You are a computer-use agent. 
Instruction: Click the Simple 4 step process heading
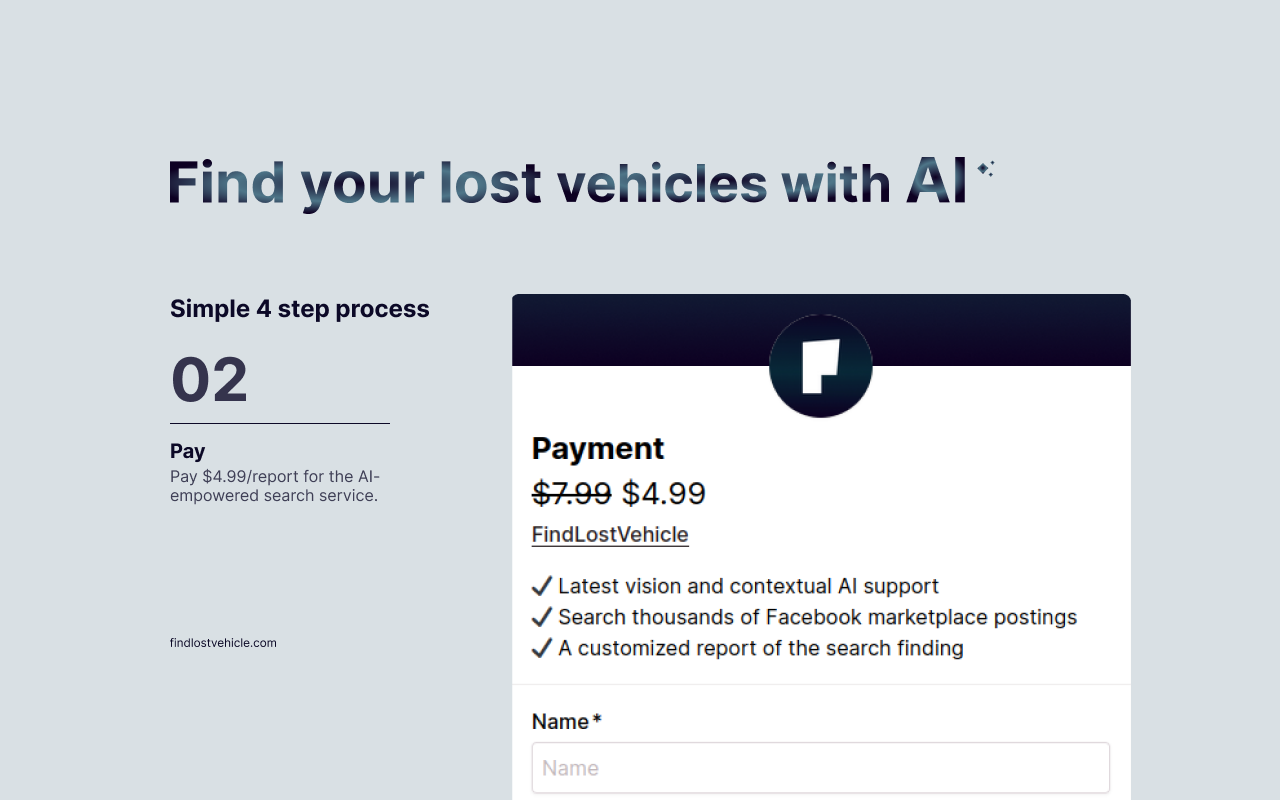[299, 309]
